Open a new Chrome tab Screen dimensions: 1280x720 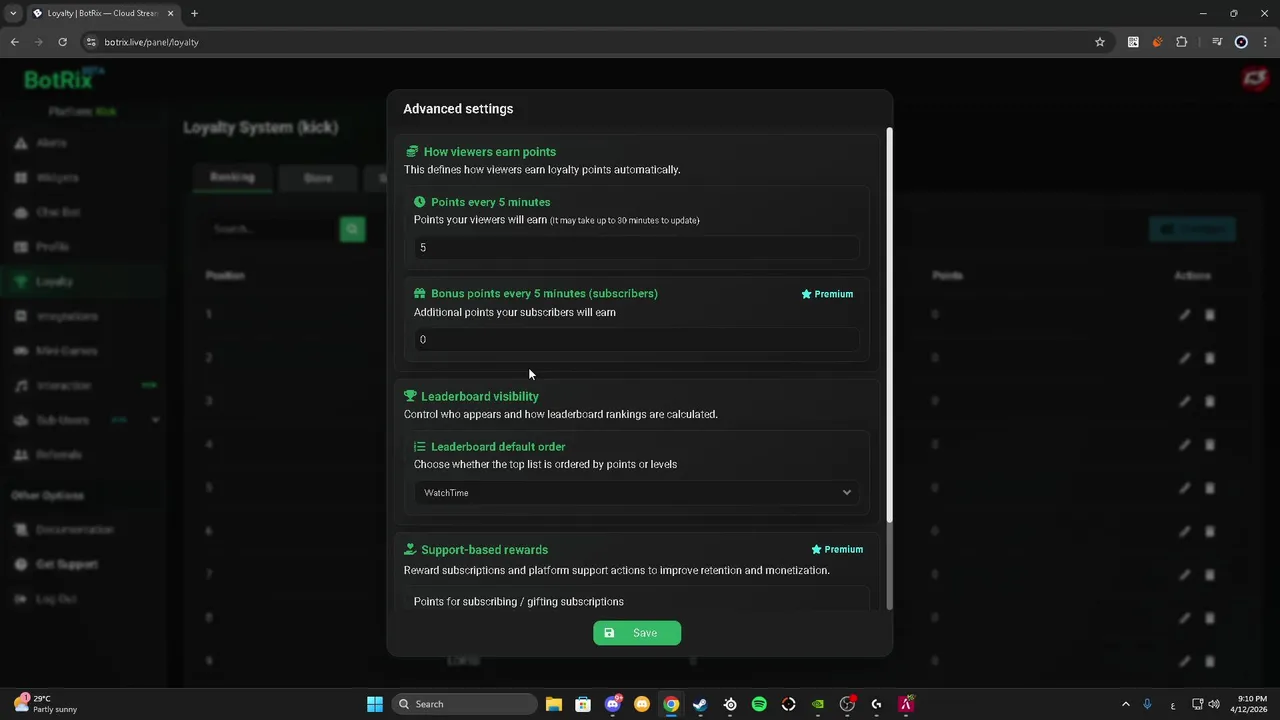point(194,13)
